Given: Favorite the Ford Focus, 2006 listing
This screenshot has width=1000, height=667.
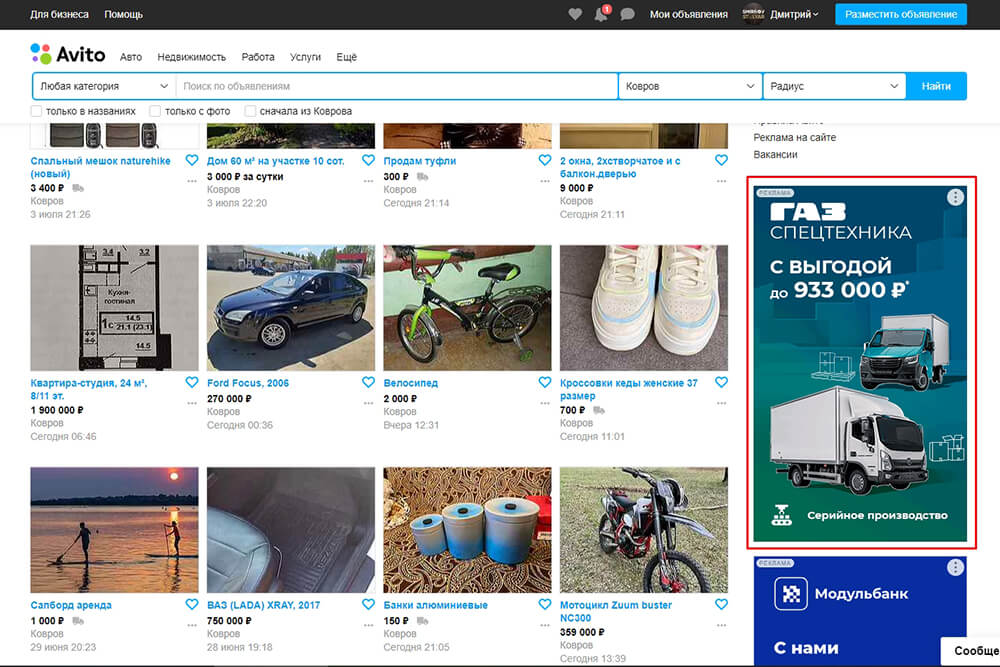Looking at the screenshot, I should pyautogui.click(x=368, y=382).
